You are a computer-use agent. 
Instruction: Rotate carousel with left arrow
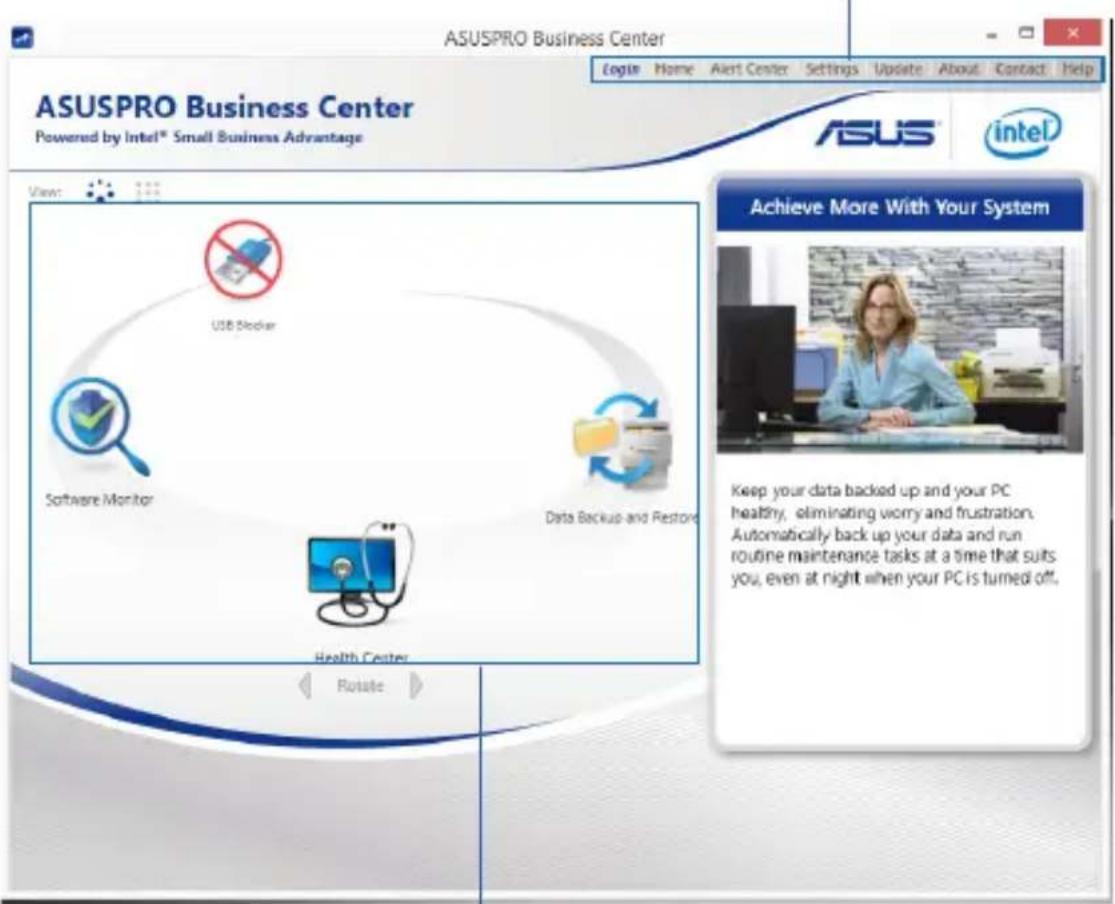click(304, 686)
